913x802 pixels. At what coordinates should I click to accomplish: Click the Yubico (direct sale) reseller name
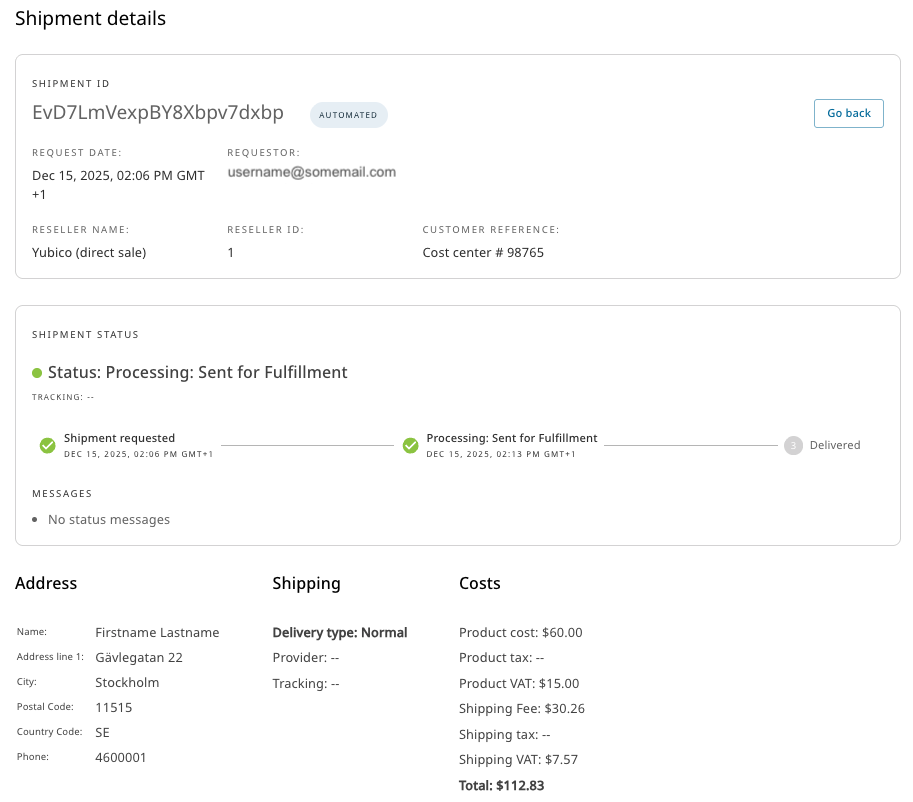click(89, 253)
